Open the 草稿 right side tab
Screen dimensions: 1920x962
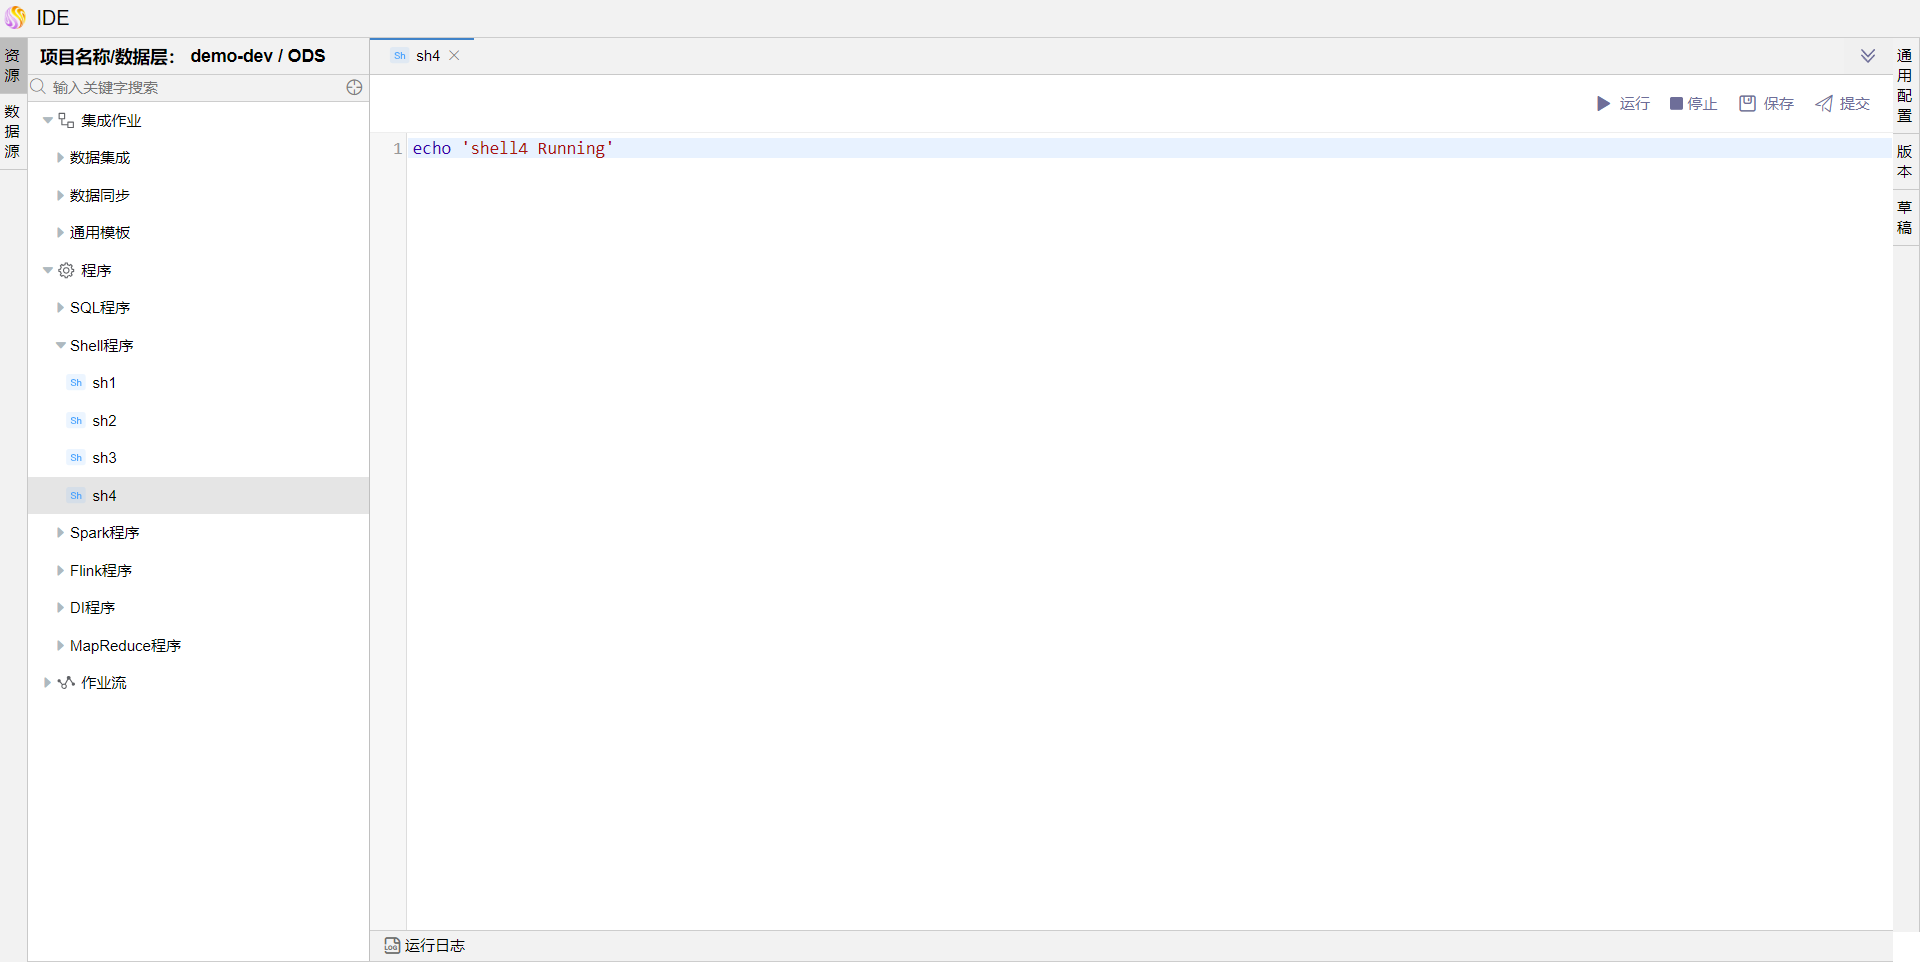tap(1904, 217)
